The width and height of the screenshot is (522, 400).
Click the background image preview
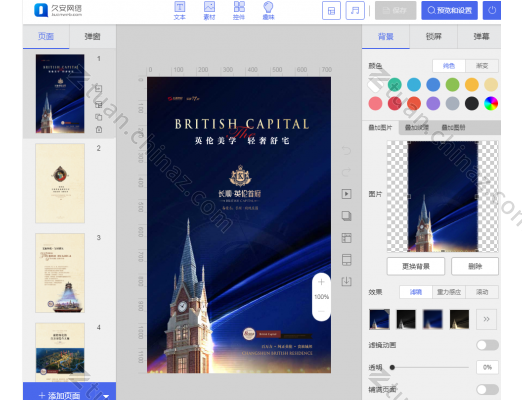click(x=443, y=196)
